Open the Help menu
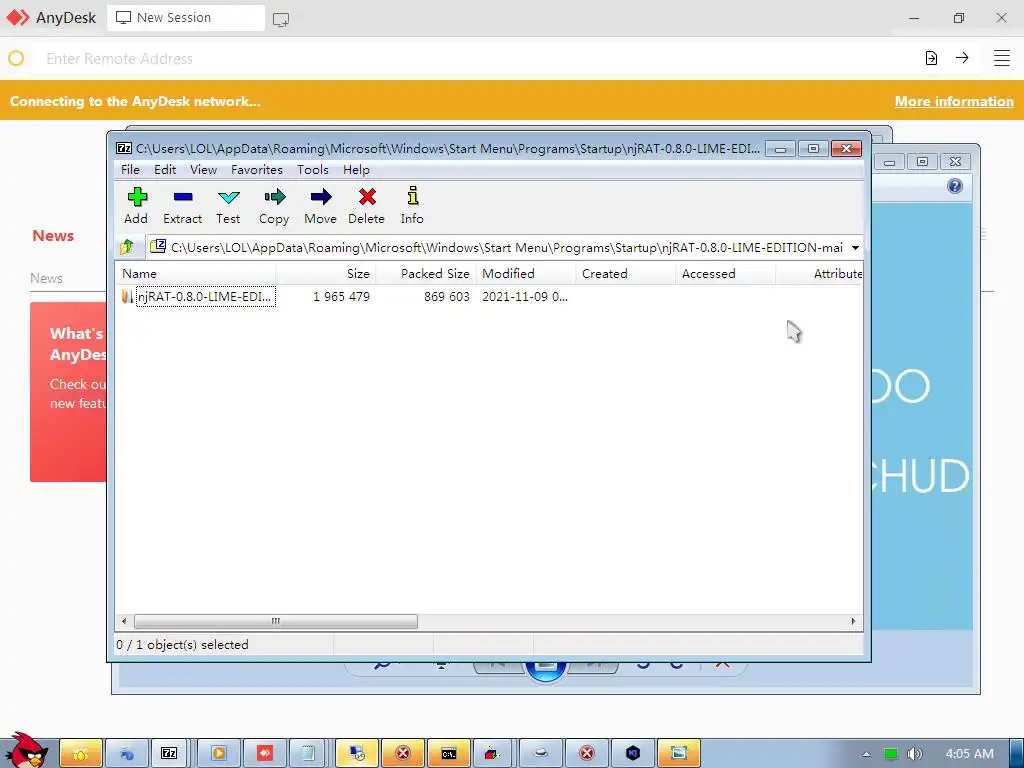Image resolution: width=1024 pixels, height=768 pixels. (356, 170)
